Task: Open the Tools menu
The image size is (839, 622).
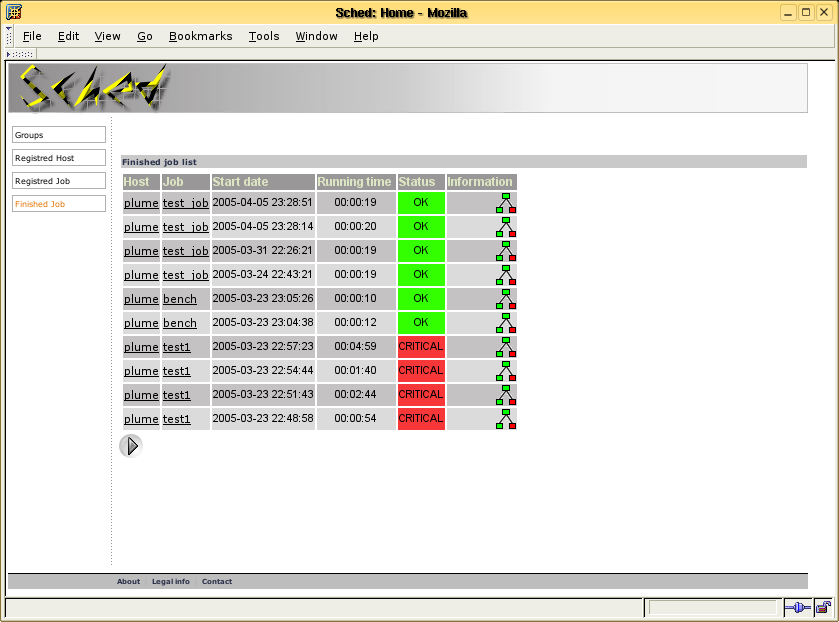Action: tap(264, 36)
